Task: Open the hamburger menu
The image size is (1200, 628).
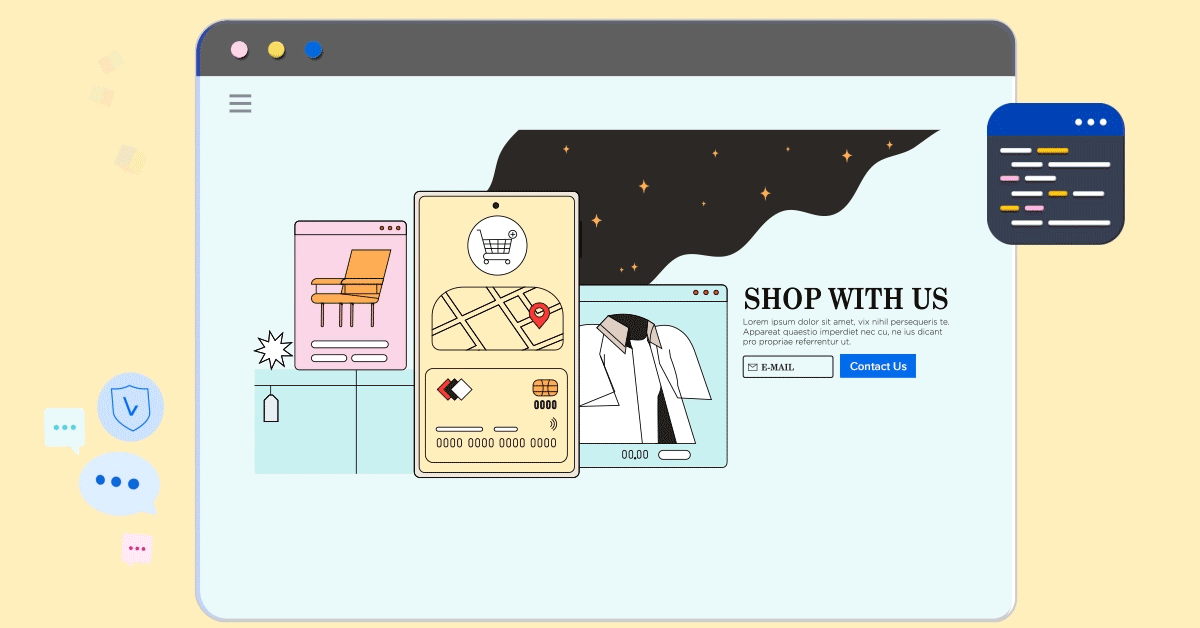Action: point(240,103)
